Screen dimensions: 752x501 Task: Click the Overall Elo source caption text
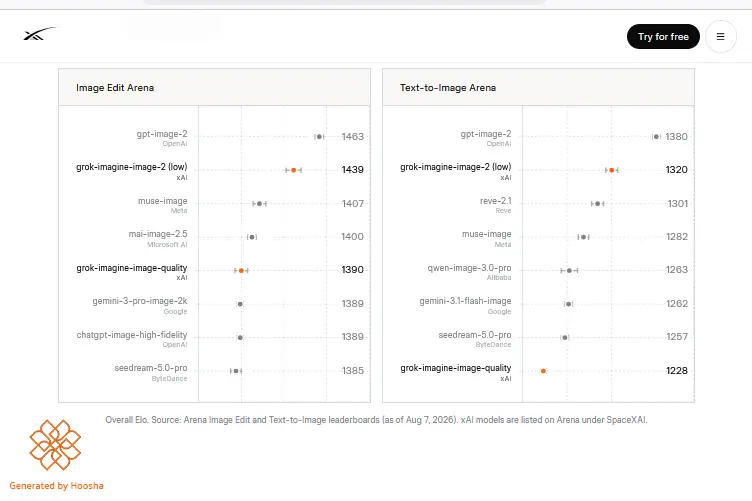click(x=376, y=420)
